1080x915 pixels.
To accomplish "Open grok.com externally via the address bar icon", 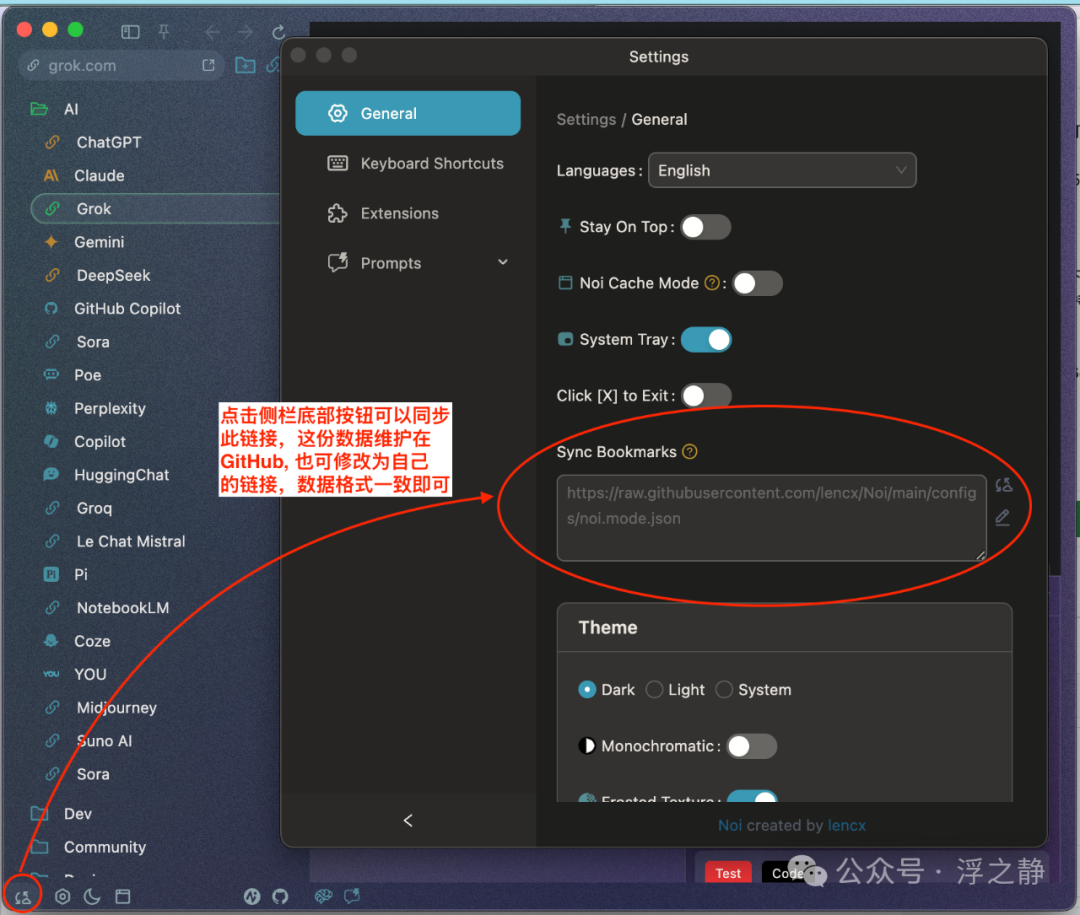I will [209, 65].
